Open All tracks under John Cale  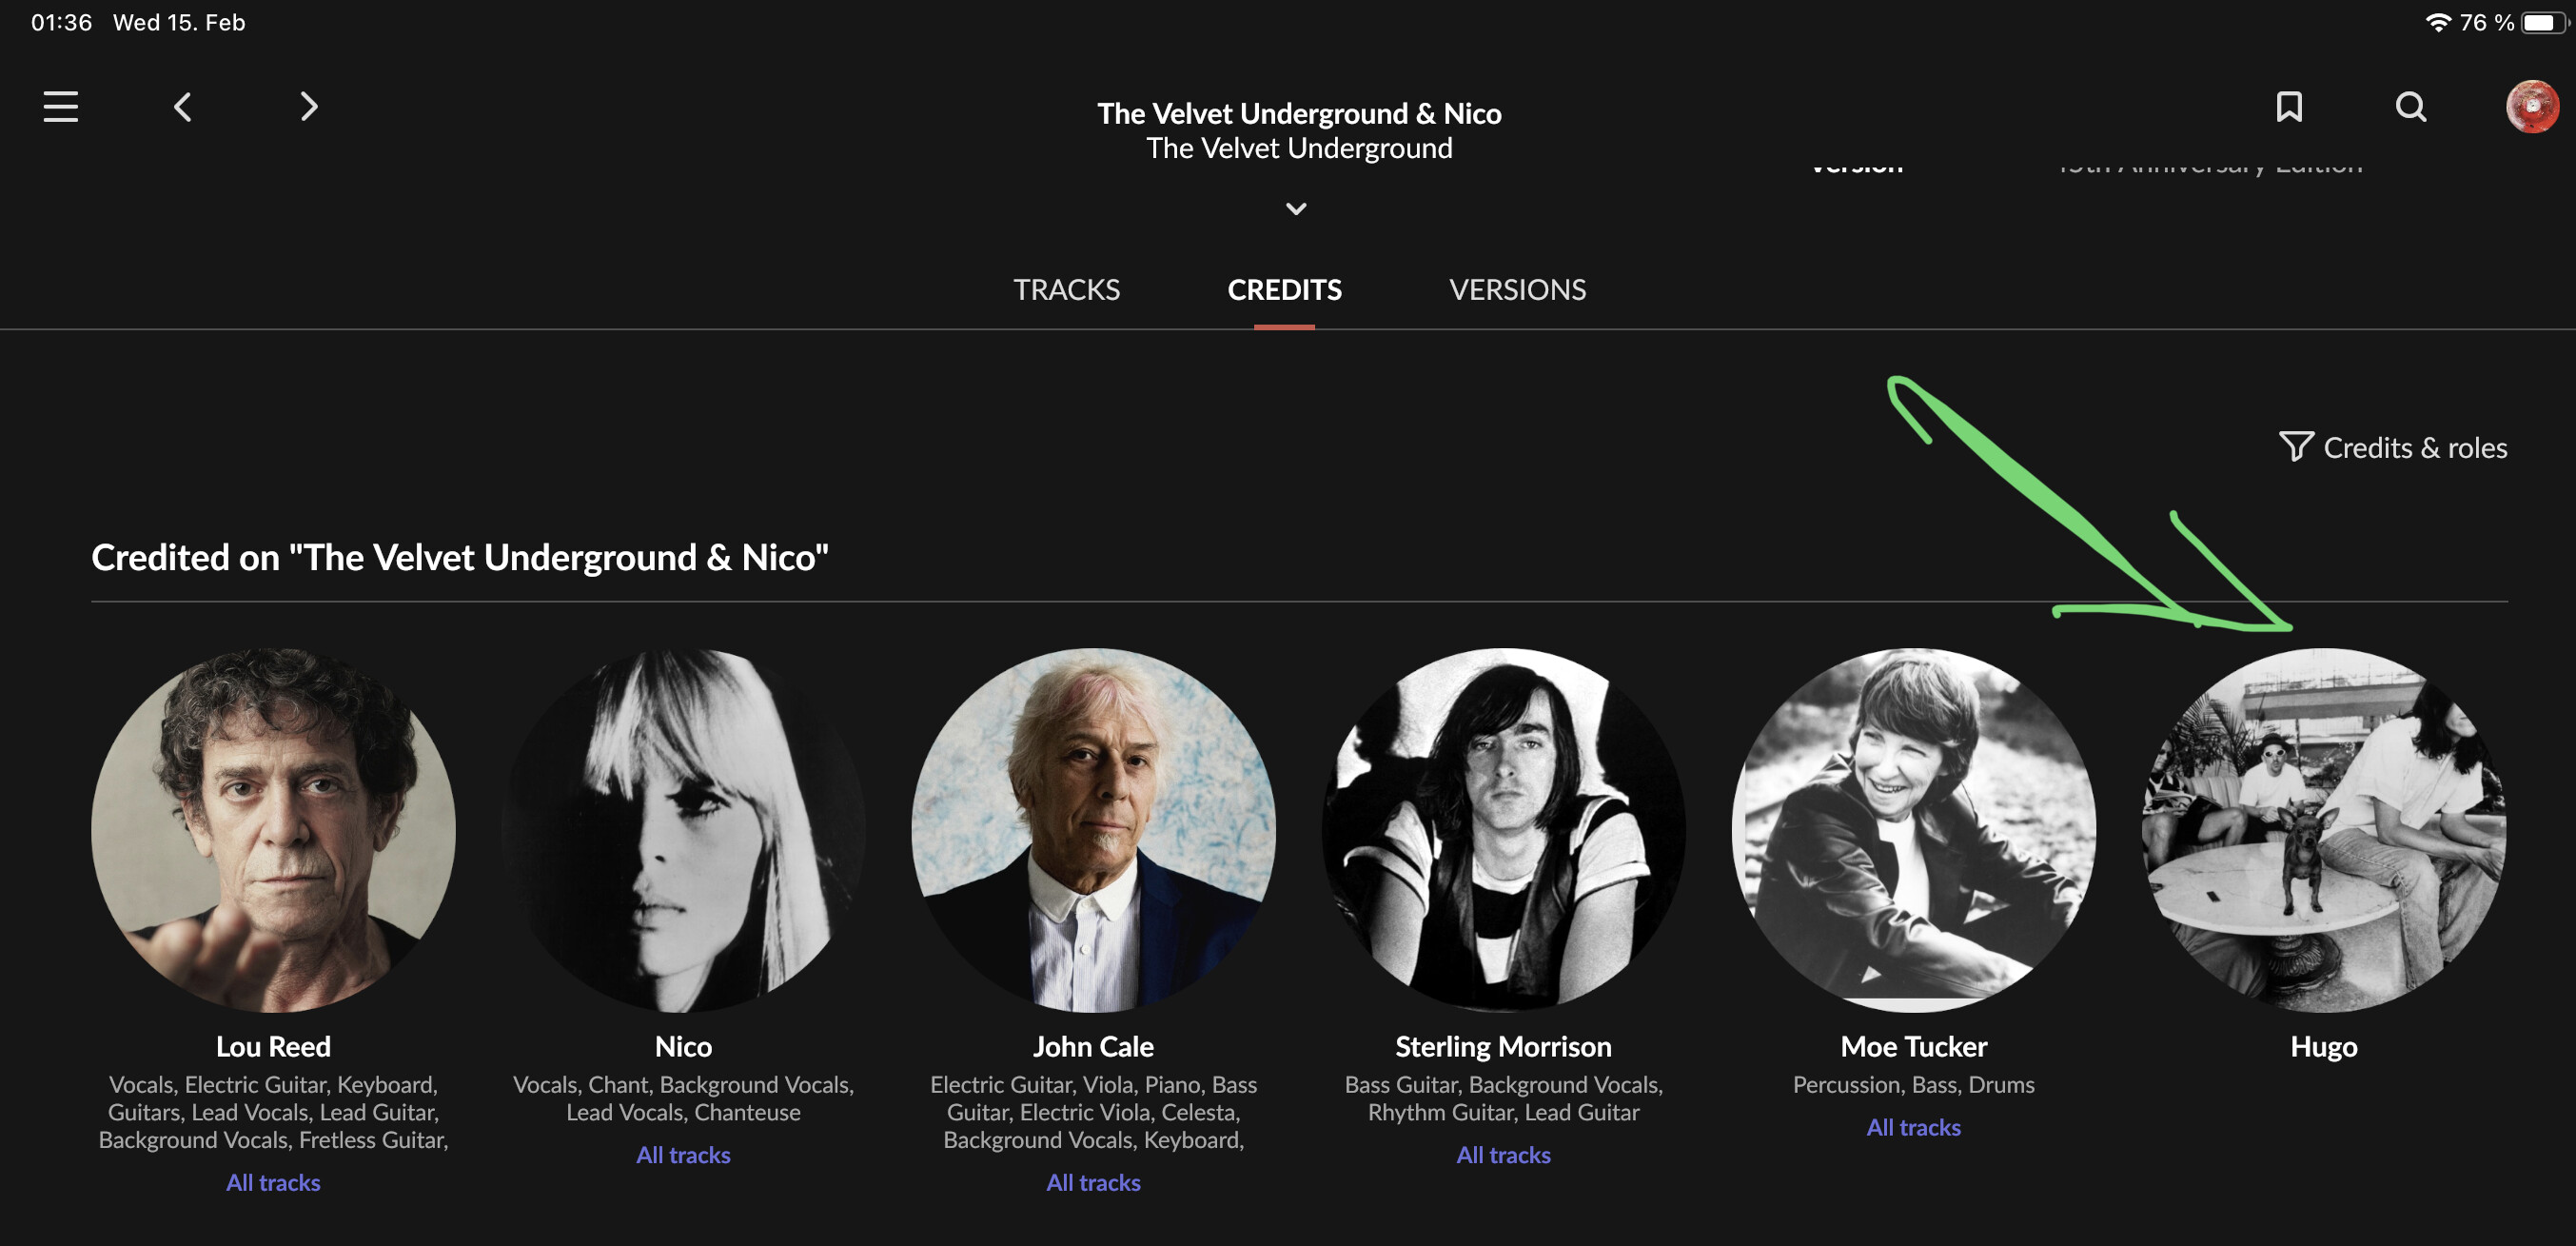pyautogui.click(x=1093, y=1182)
